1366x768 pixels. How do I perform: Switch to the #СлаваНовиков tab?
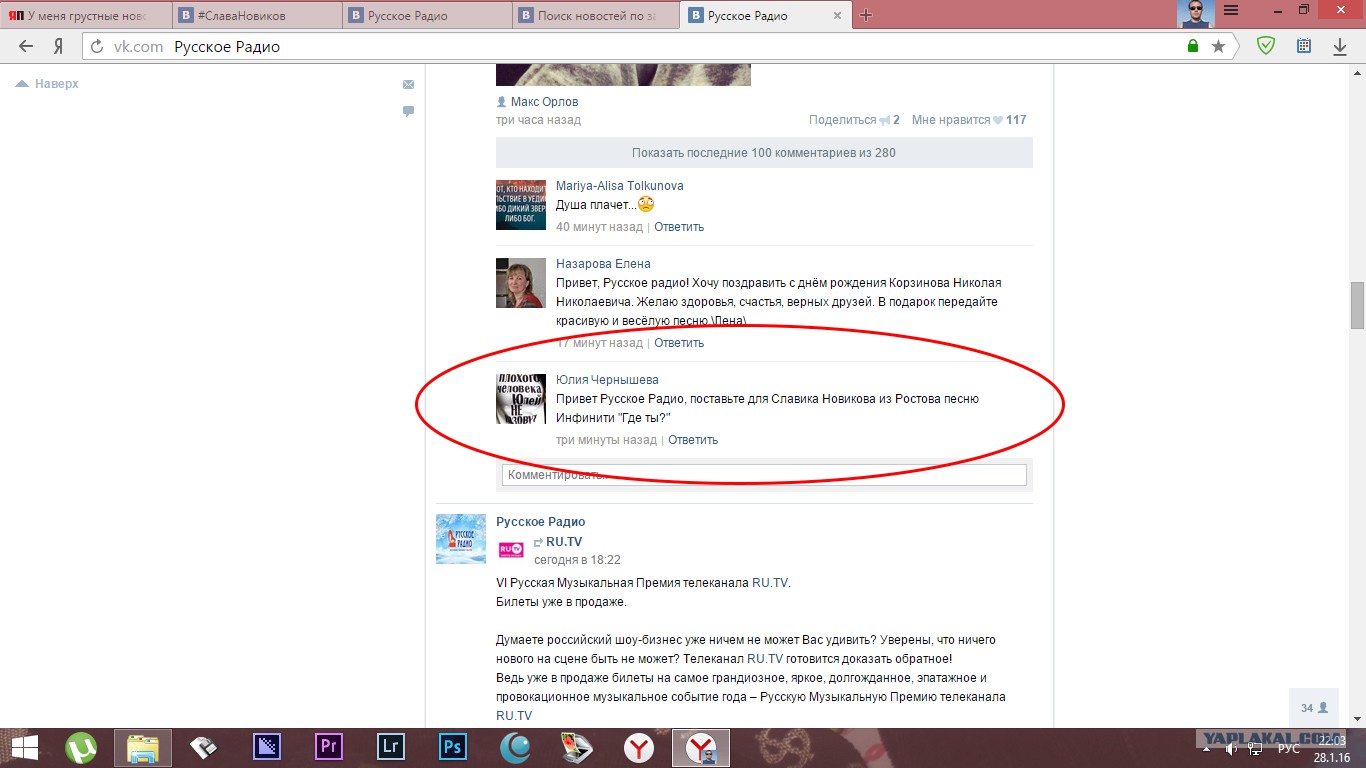[257, 15]
